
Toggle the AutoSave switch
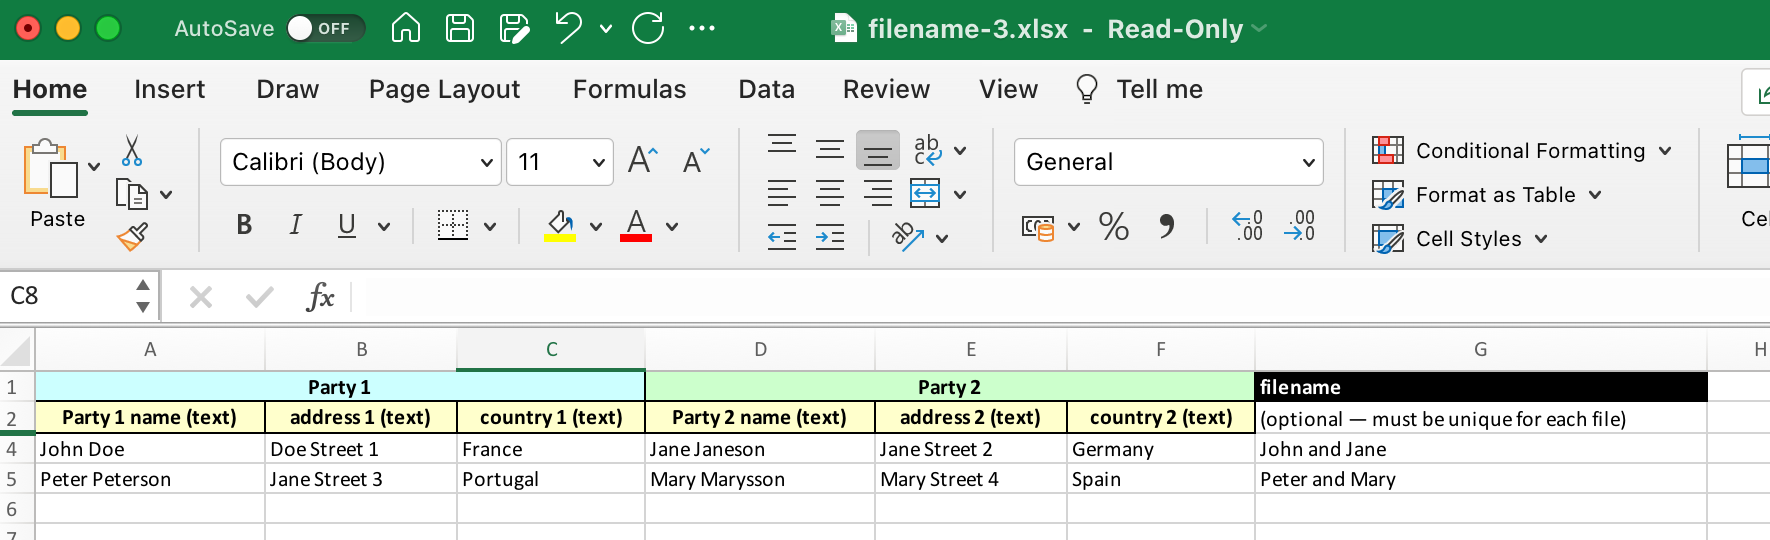point(324,28)
